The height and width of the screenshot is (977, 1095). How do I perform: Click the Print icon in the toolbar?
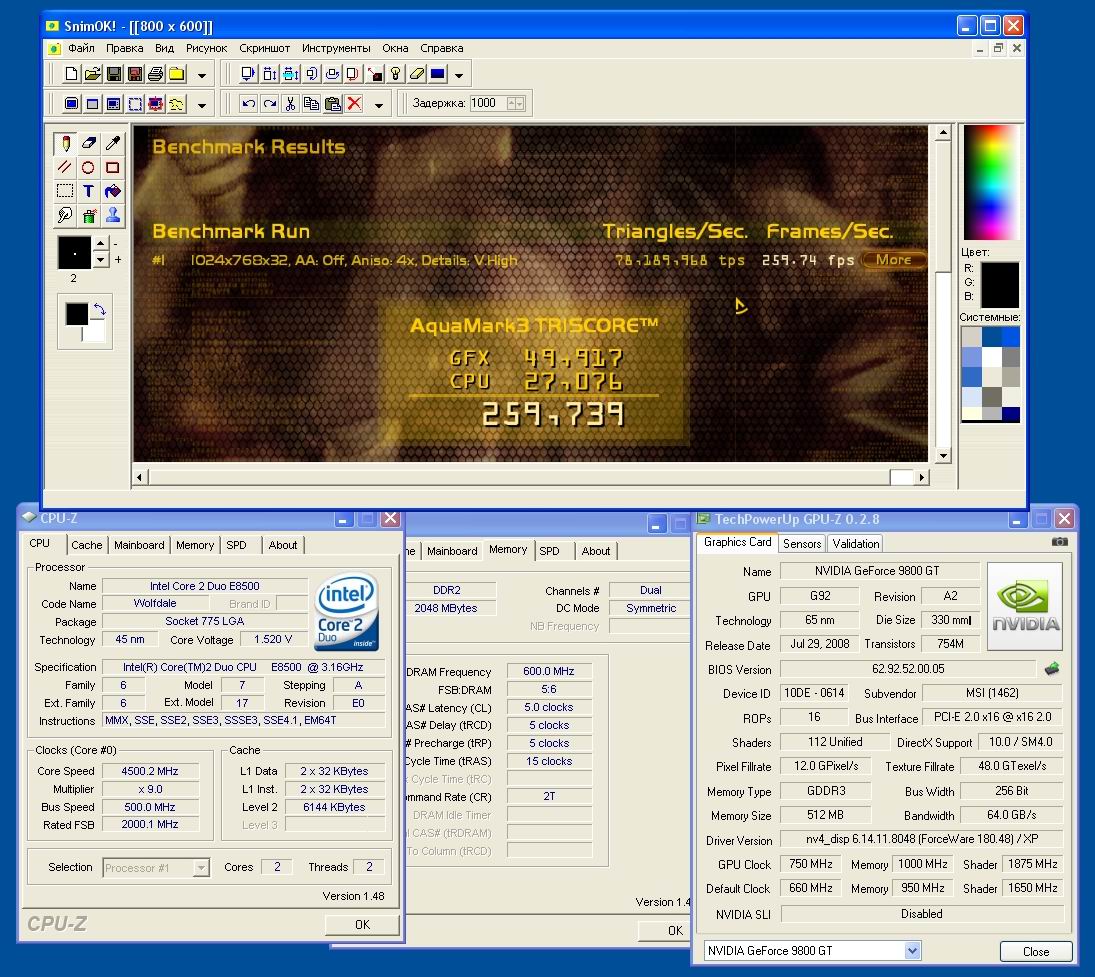click(x=156, y=74)
